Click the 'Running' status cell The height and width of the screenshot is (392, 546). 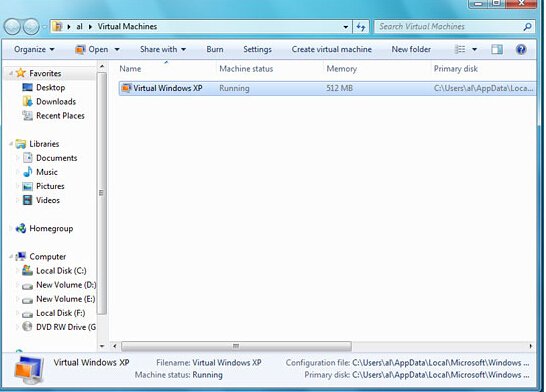tap(234, 88)
